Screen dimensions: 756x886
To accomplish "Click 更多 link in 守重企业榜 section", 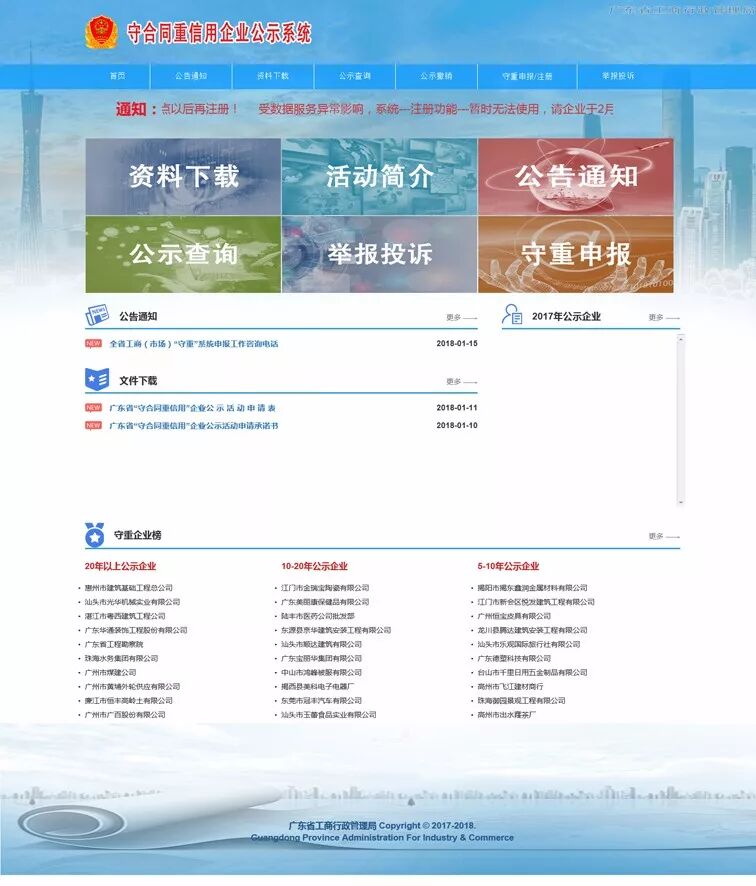I will coord(664,536).
